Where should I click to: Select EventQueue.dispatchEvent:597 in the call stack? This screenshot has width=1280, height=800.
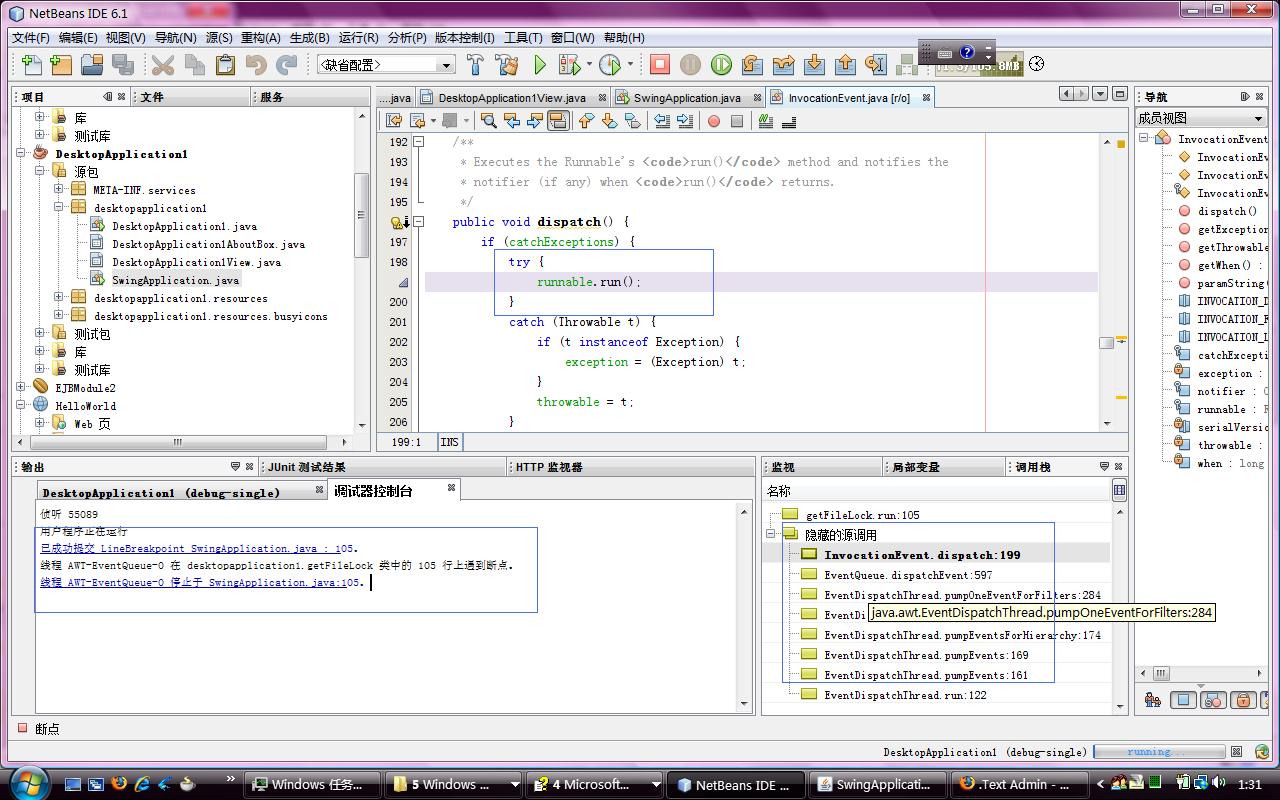(907, 575)
